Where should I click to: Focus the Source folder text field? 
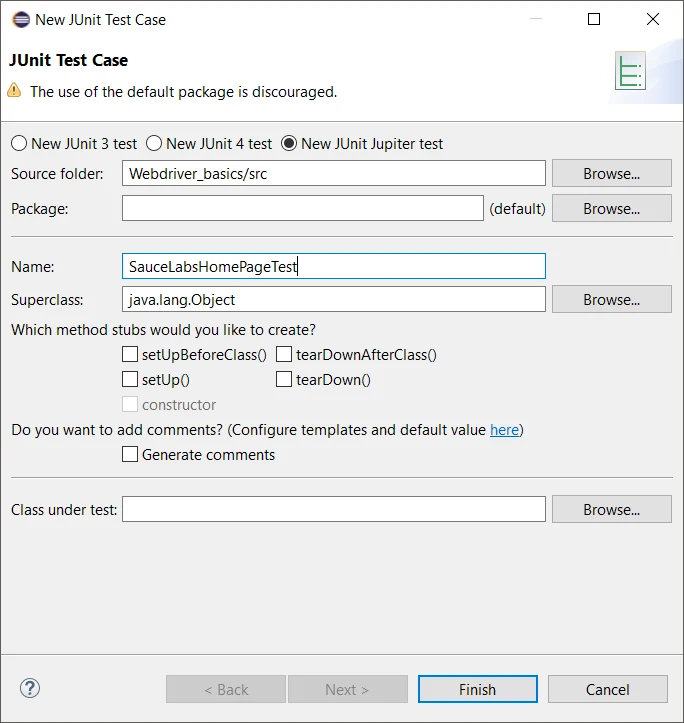tap(334, 173)
